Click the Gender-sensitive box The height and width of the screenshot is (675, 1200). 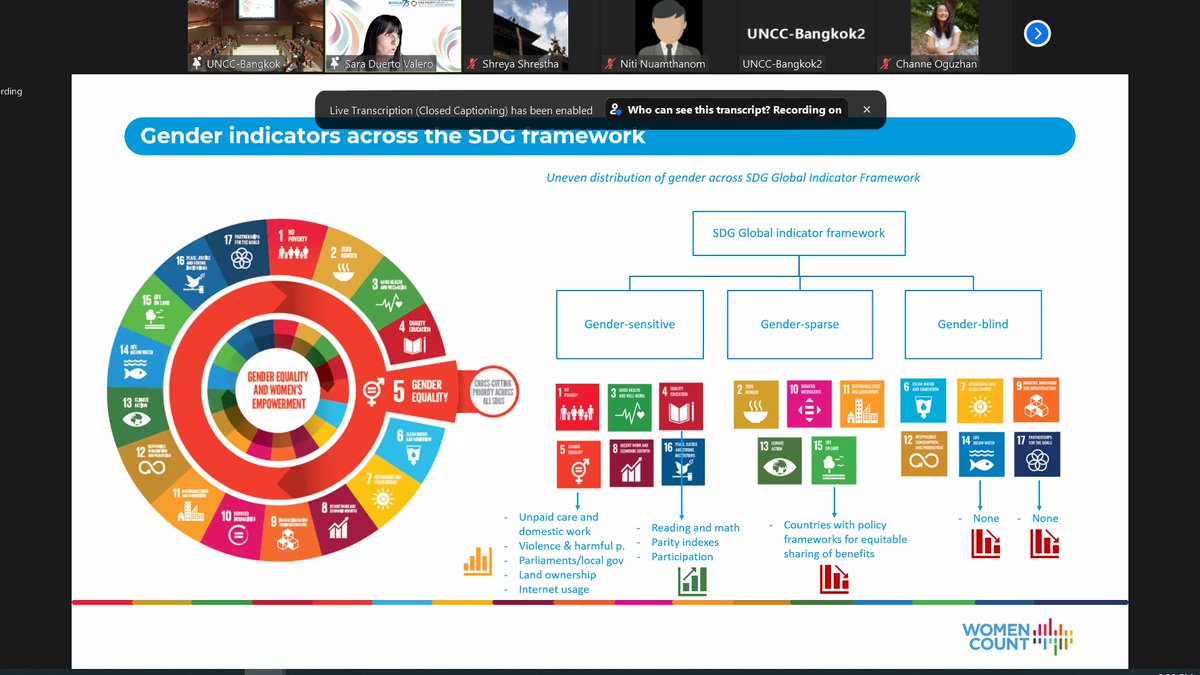(x=629, y=324)
